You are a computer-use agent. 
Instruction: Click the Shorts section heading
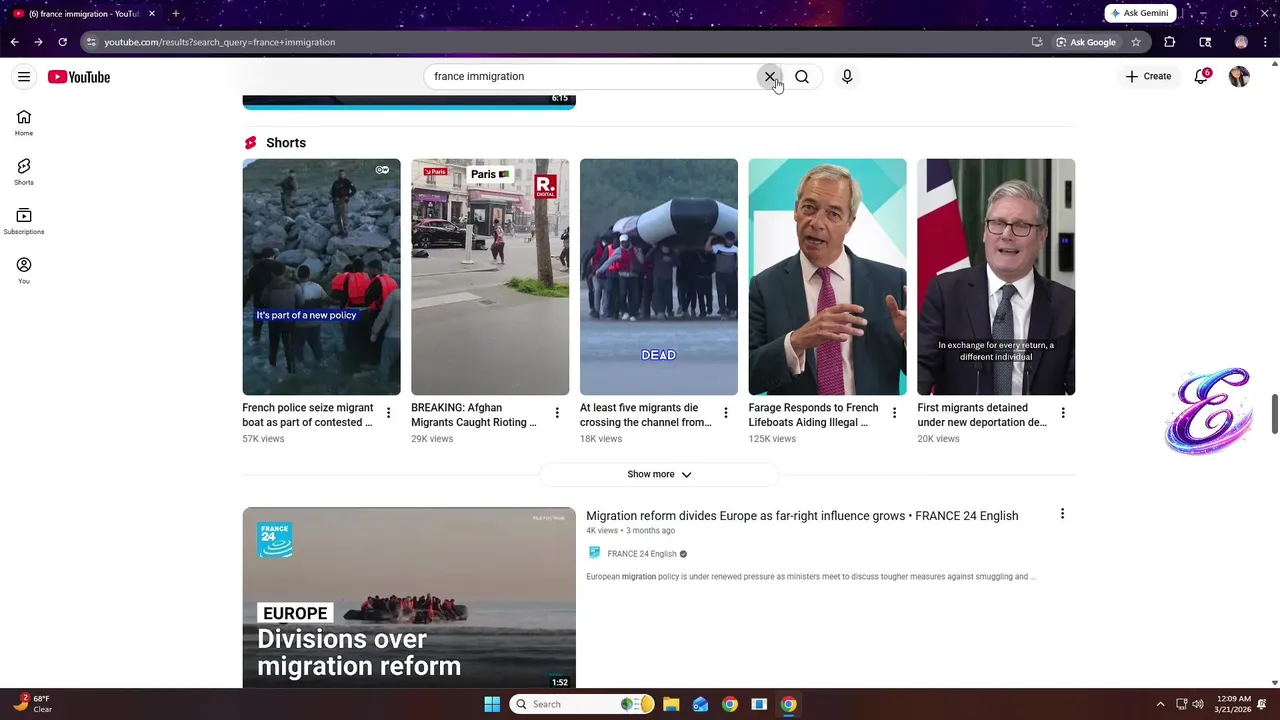(x=286, y=143)
